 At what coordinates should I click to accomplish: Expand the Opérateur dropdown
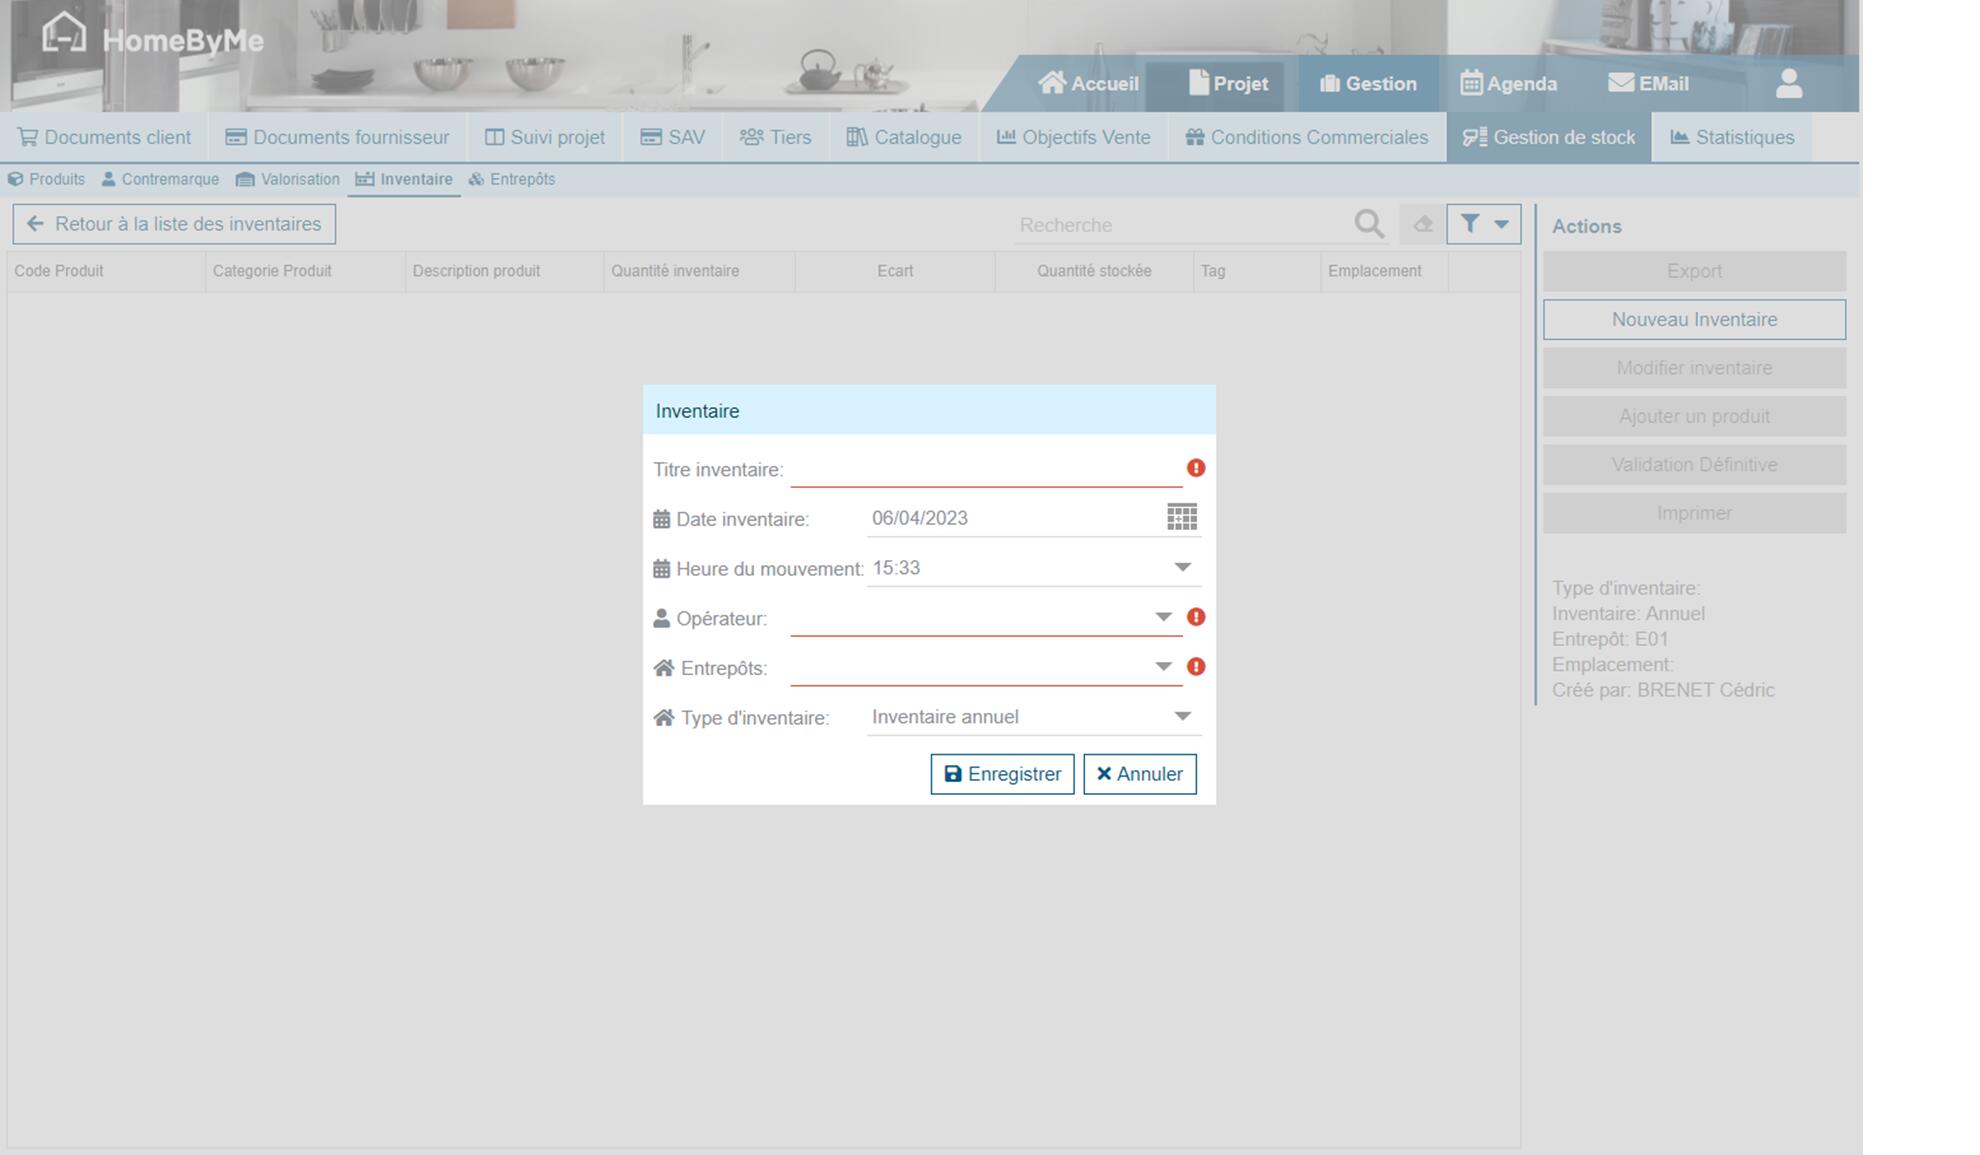1162,617
